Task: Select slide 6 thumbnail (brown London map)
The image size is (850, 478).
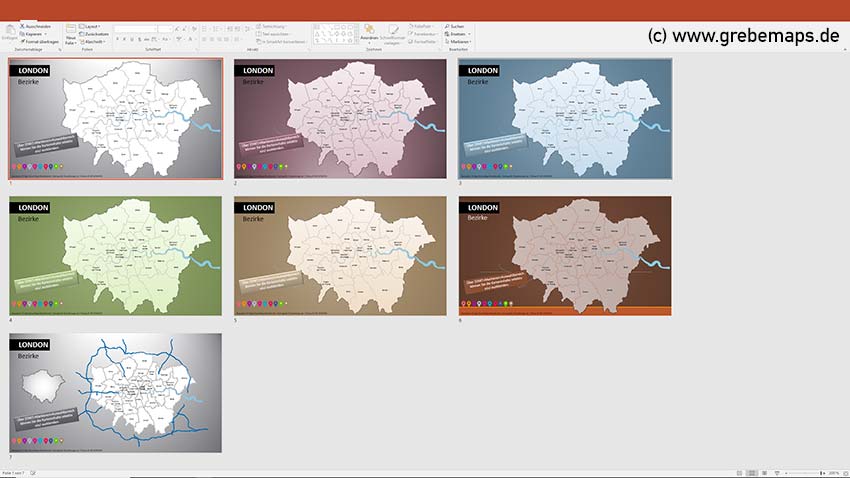Action: 565,256
